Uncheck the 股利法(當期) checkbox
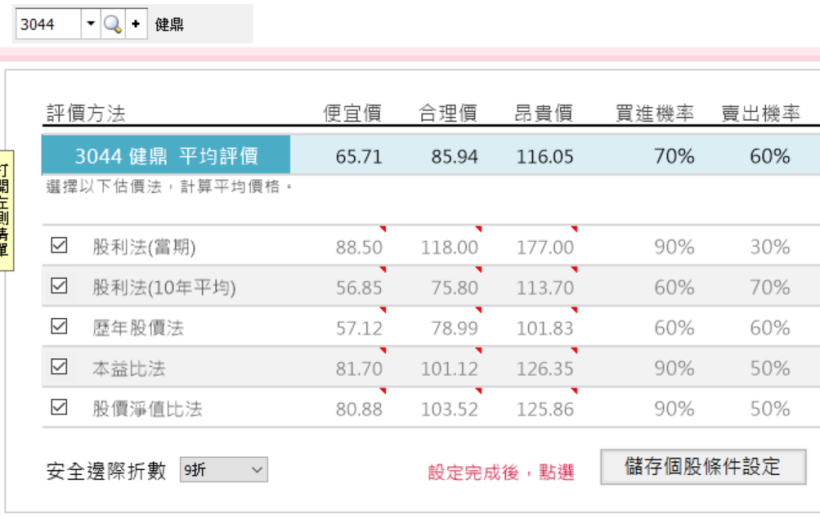The width and height of the screenshot is (820, 524). (59, 245)
